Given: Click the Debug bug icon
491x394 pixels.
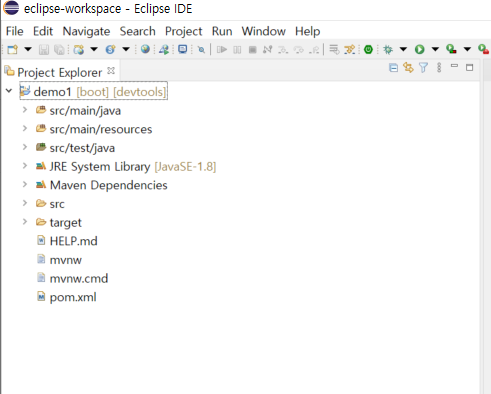Looking at the screenshot, I should pos(388,50).
